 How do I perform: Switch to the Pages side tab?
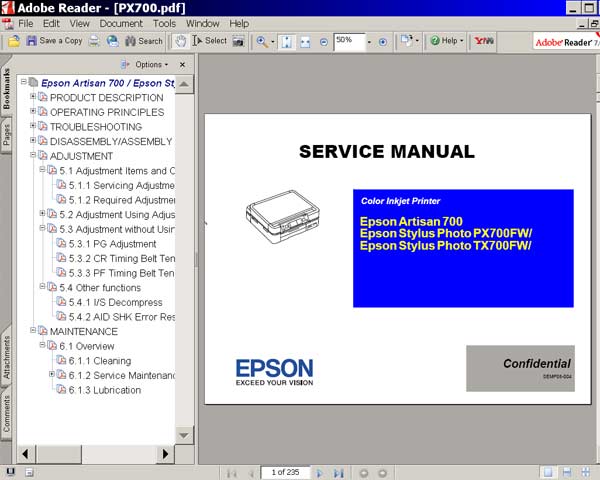[x=7, y=135]
